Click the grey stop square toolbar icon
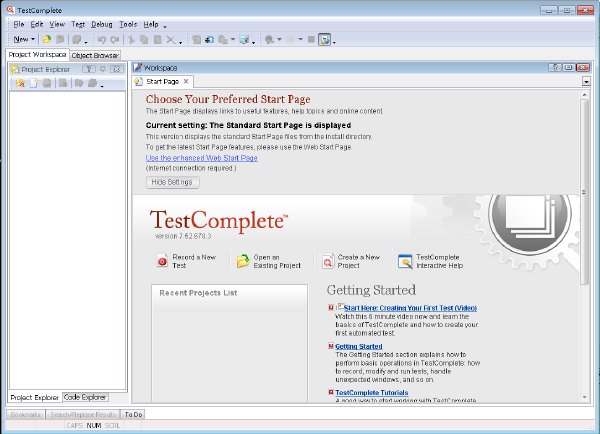 tap(311, 39)
